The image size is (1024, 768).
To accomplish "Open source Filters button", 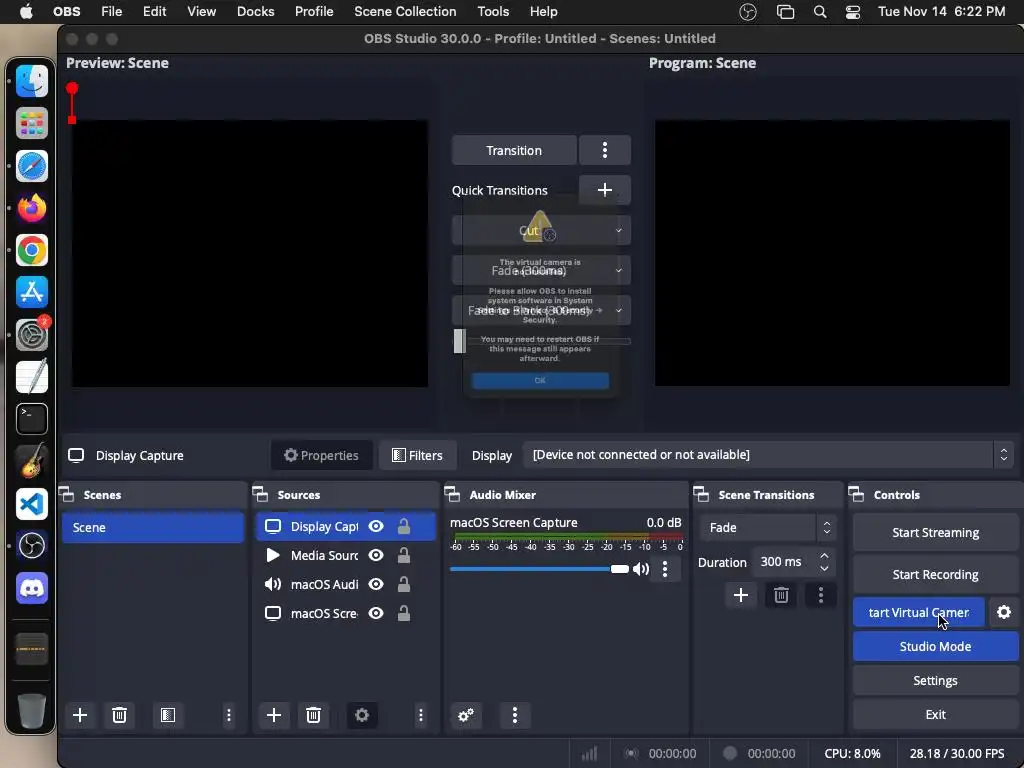I will pyautogui.click(x=417, y=455).
